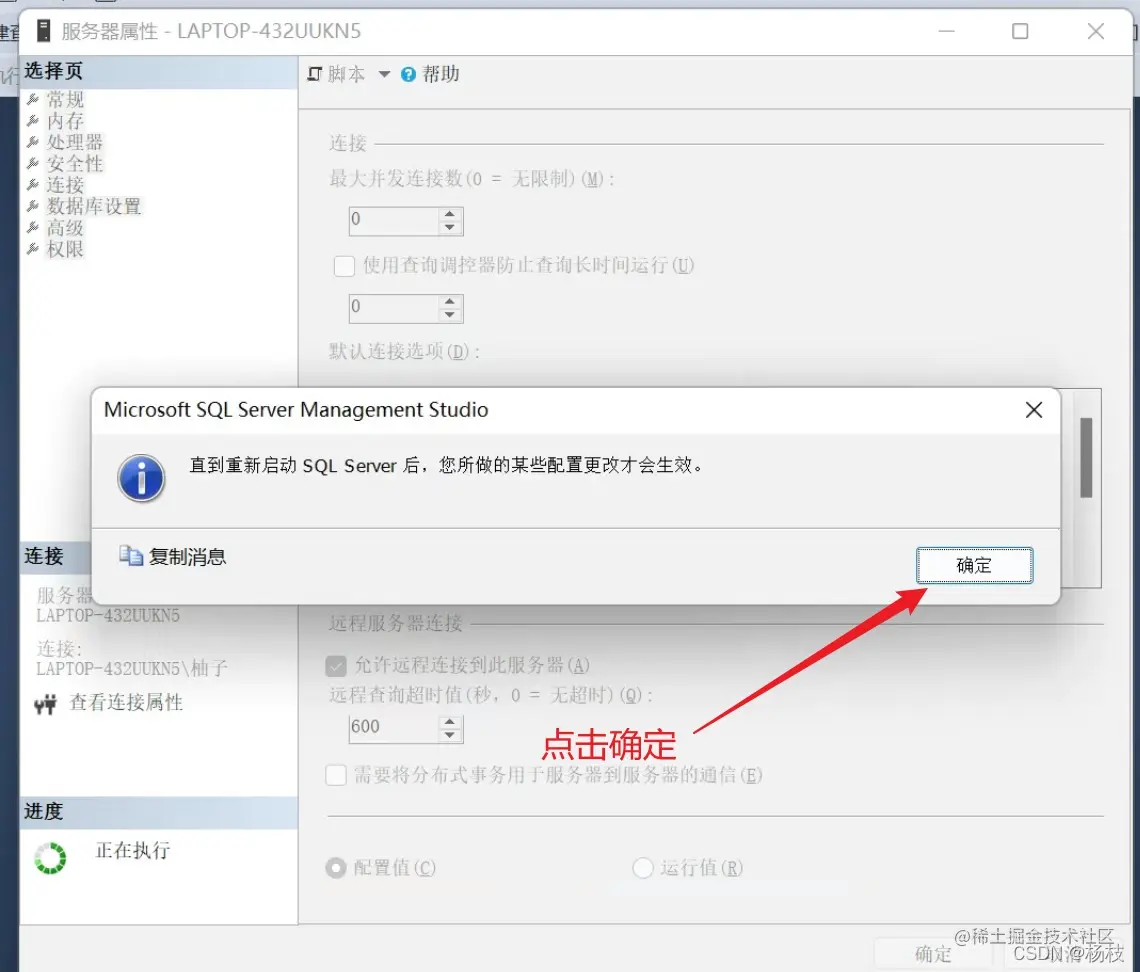Open the 数据库设置 page

[94, 206]
